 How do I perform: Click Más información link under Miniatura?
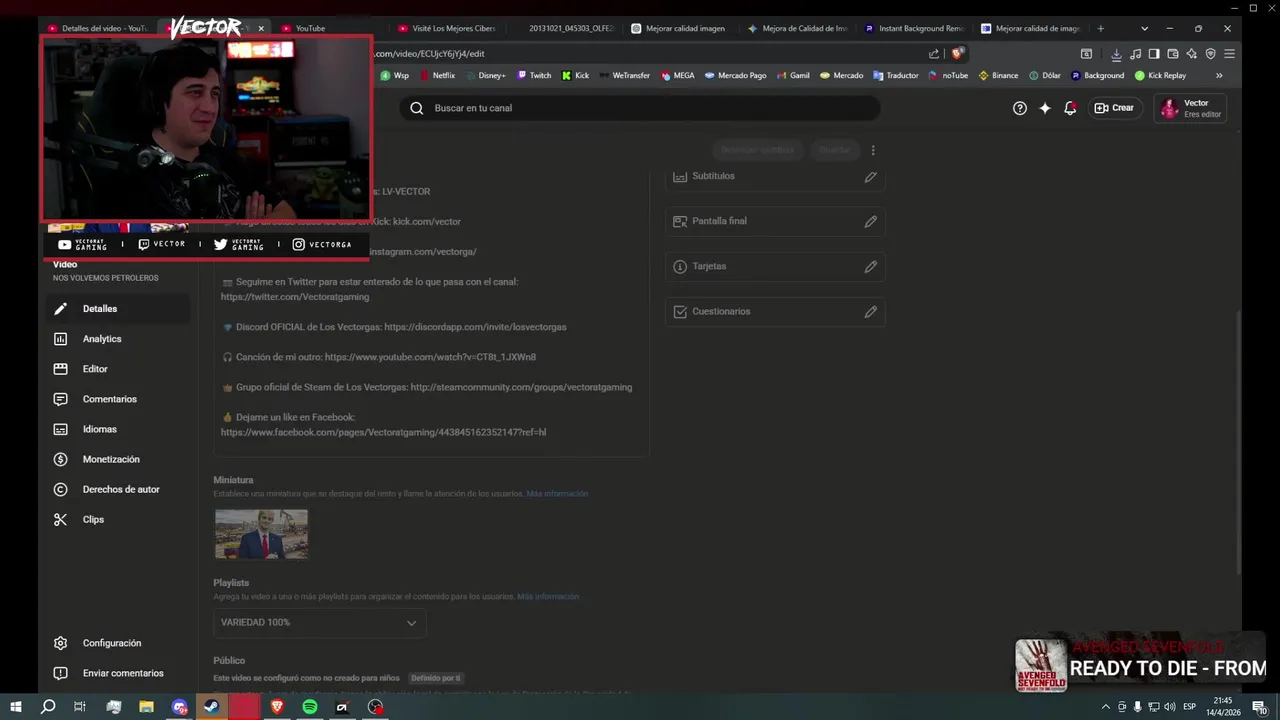point(557,494)
